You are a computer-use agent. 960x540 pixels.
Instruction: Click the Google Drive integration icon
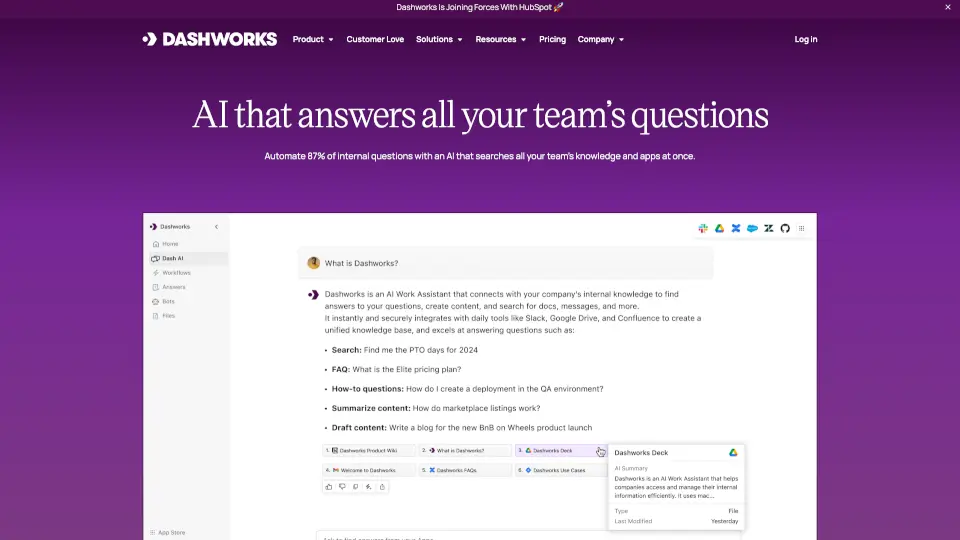tap(720, 228)
